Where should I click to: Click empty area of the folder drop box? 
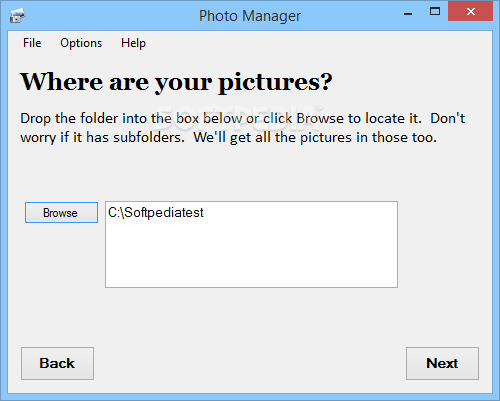(251, 257)
